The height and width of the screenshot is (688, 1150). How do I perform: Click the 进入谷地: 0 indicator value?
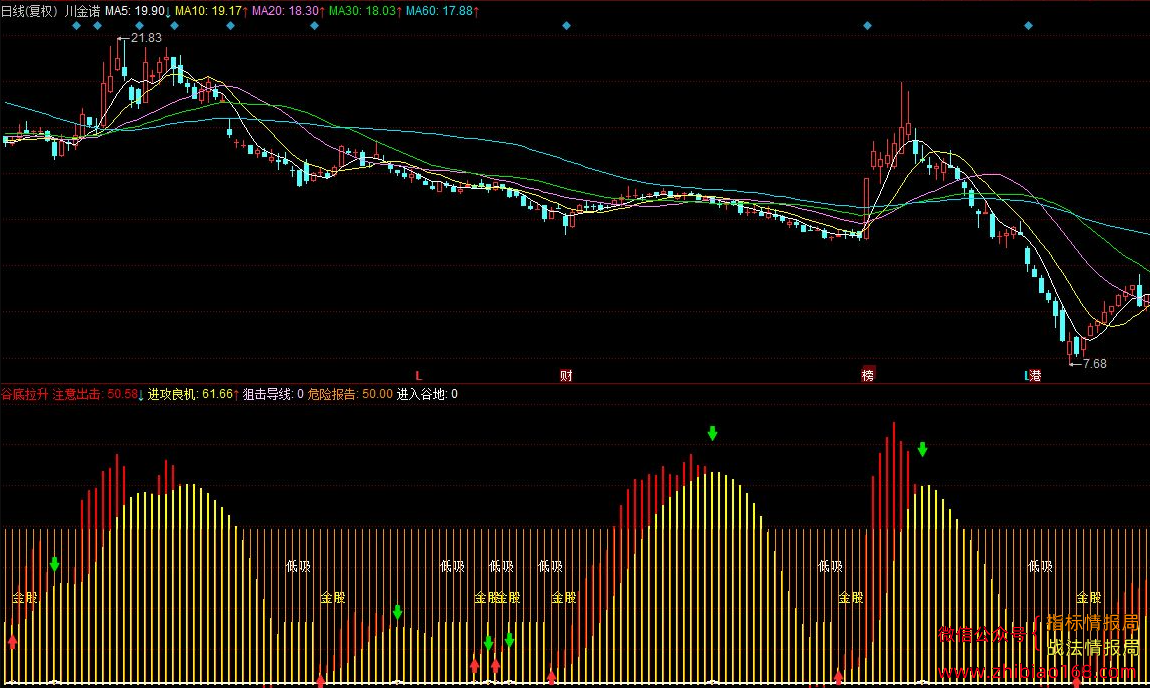[427, 394]
